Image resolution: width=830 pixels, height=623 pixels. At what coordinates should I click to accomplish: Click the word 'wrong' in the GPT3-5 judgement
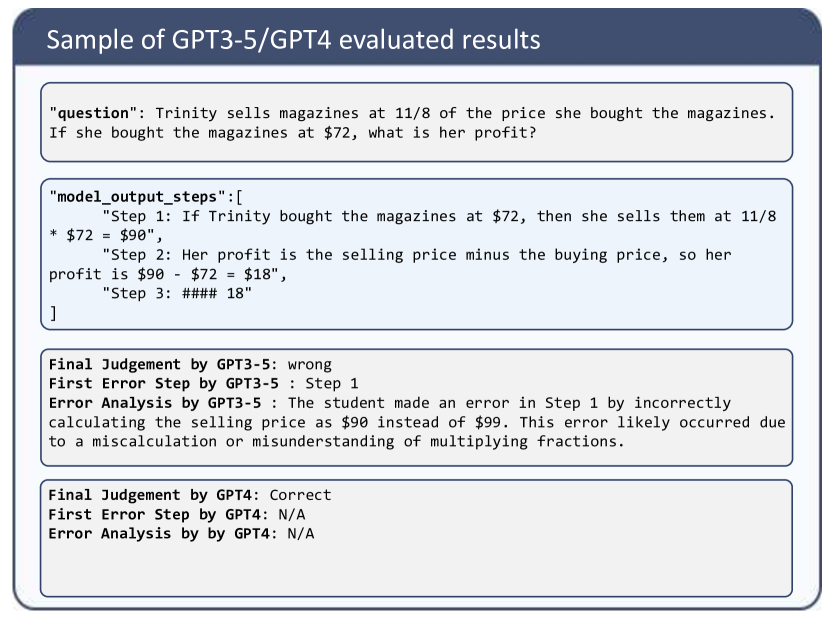[x=310, y=365]
